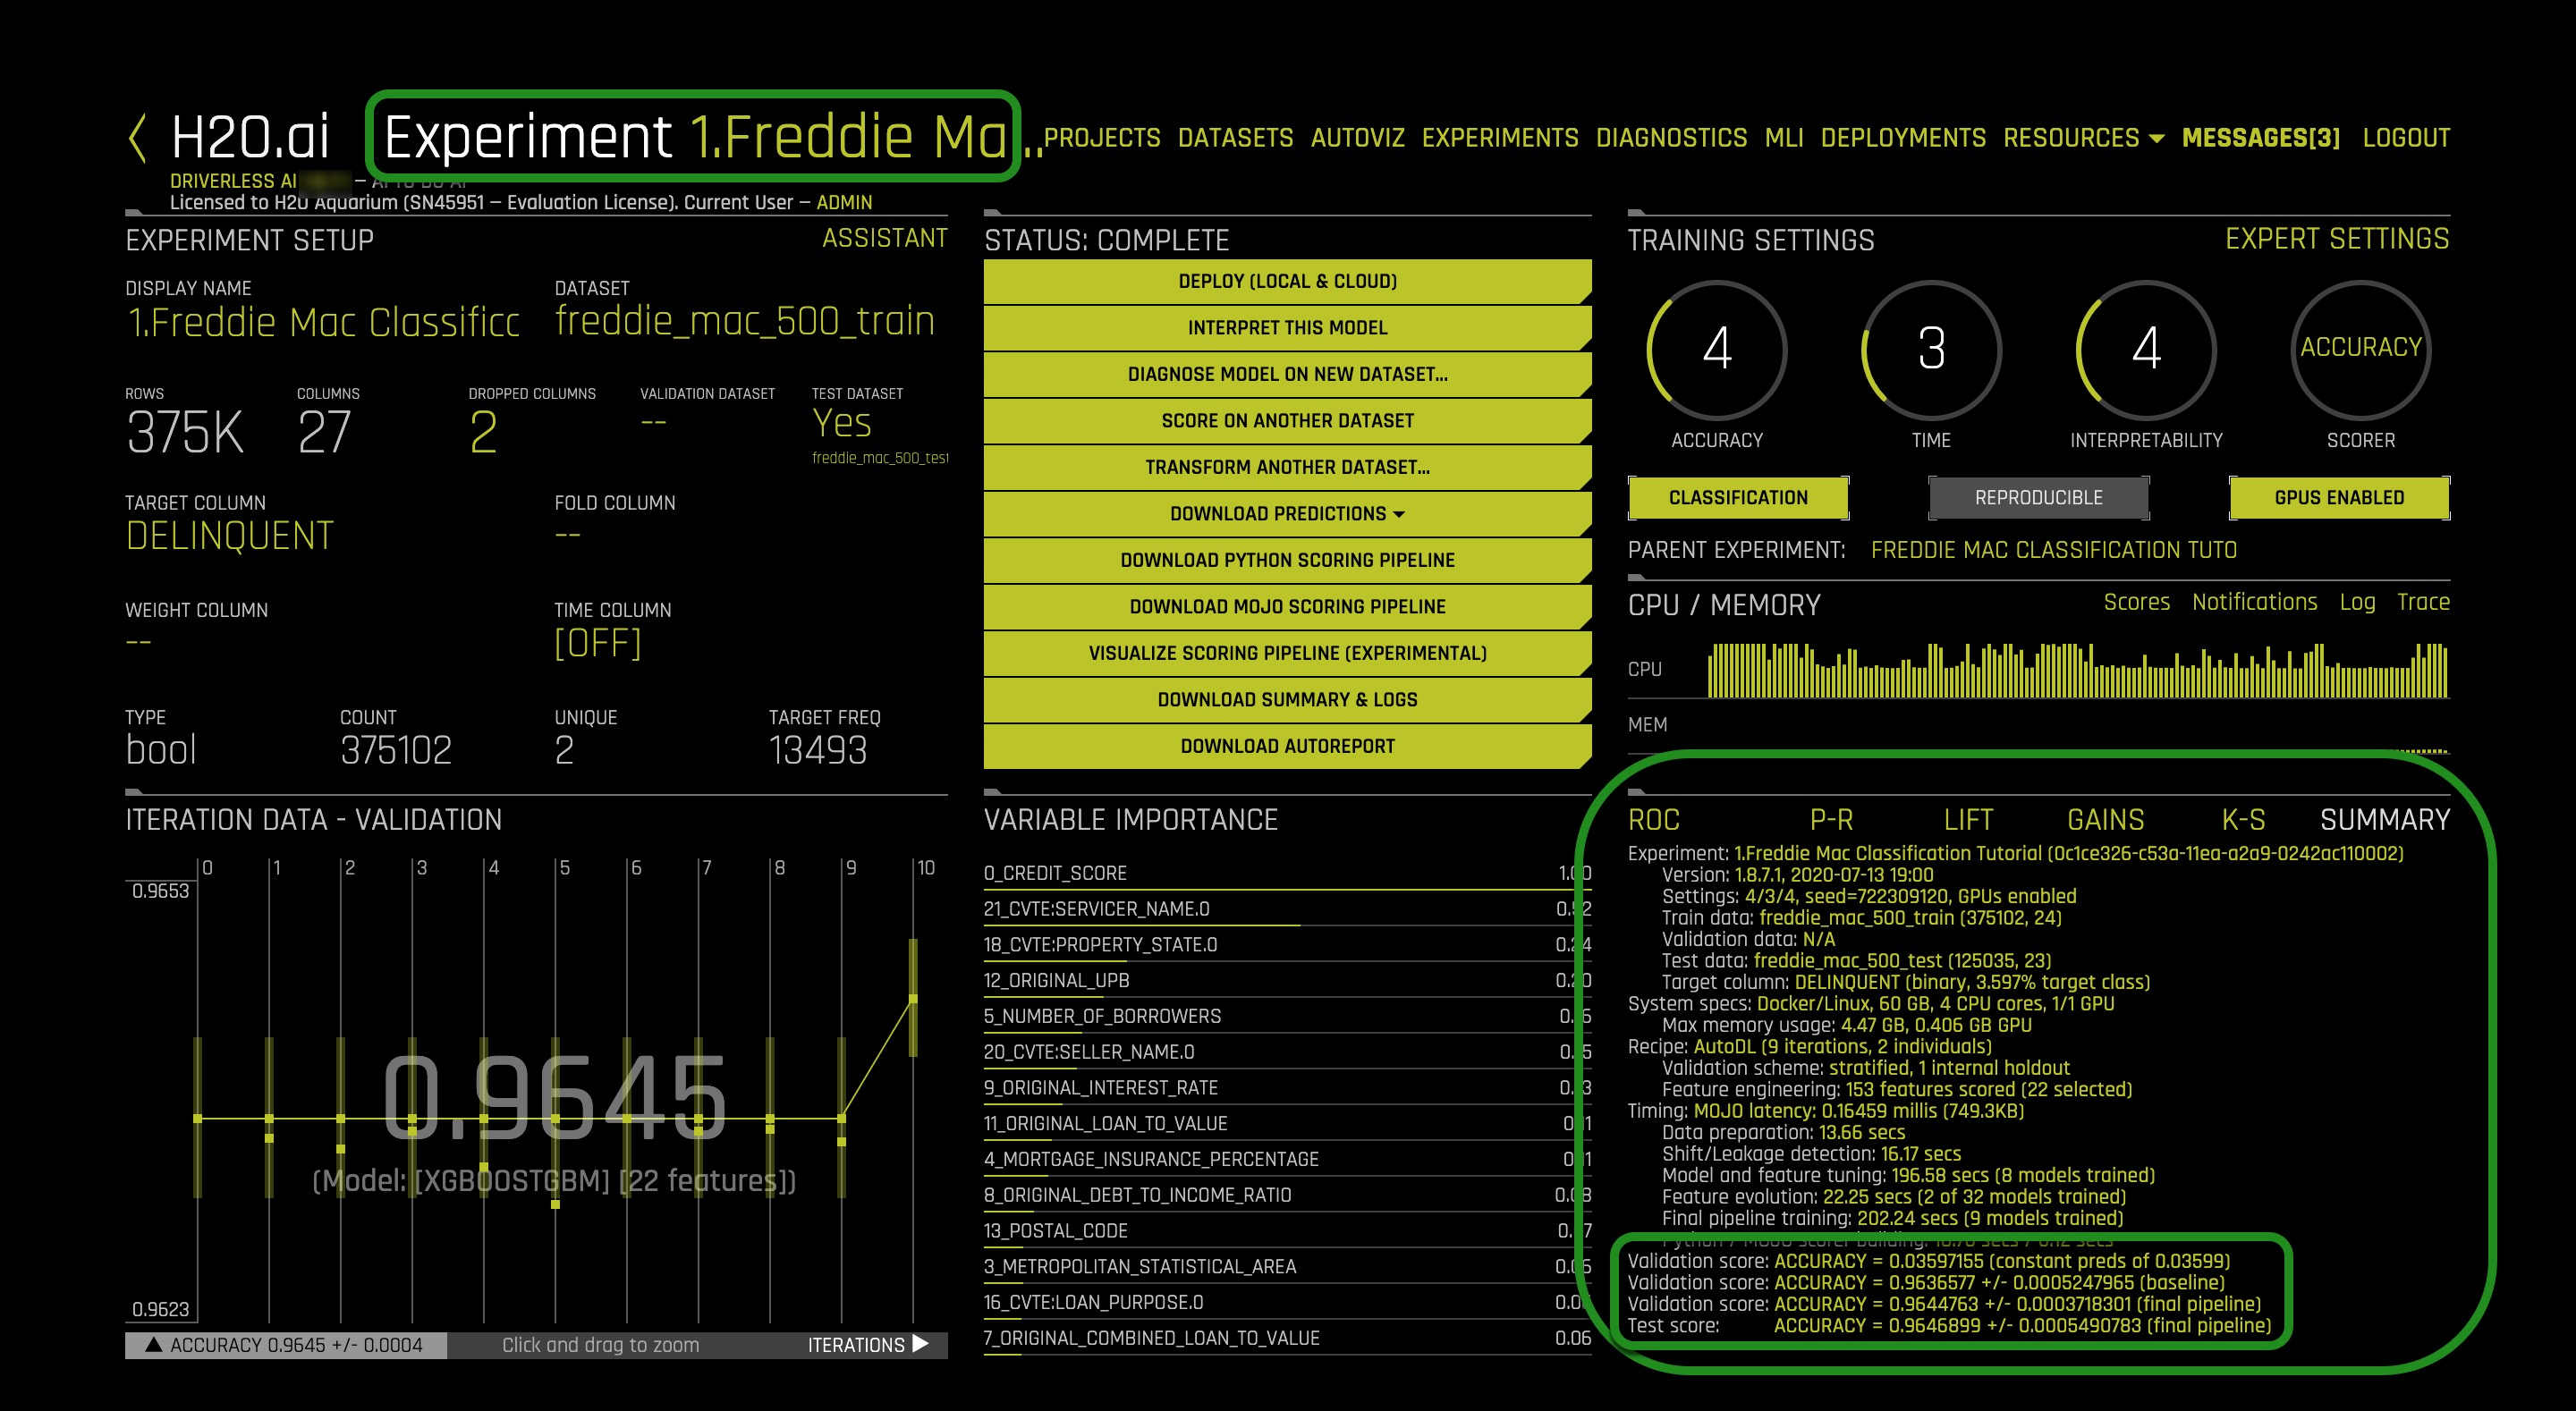Click DEPLOY (LOCAL & CLOUD) button
This screenshot has width=2576, height=1411.
coord(1287,281)
